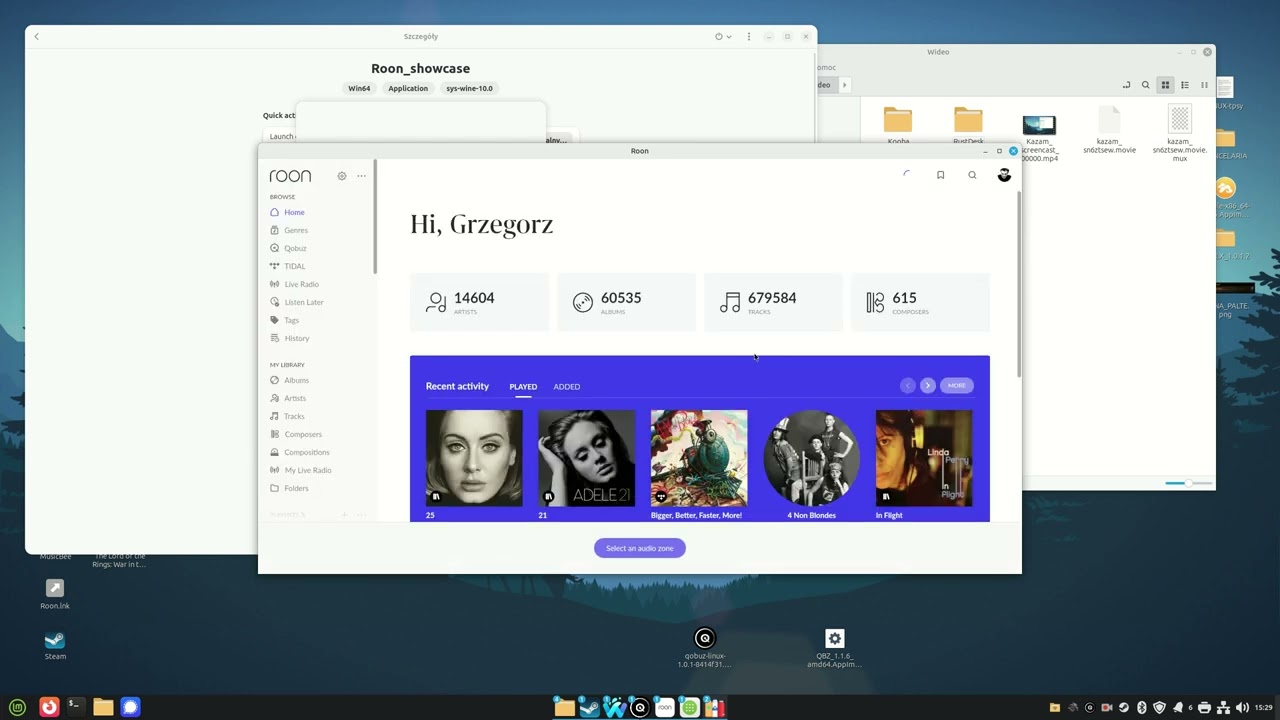Open Compositions under My Library
The width and height of the screenshot is (1280, 720).
[x=307, y=452]
